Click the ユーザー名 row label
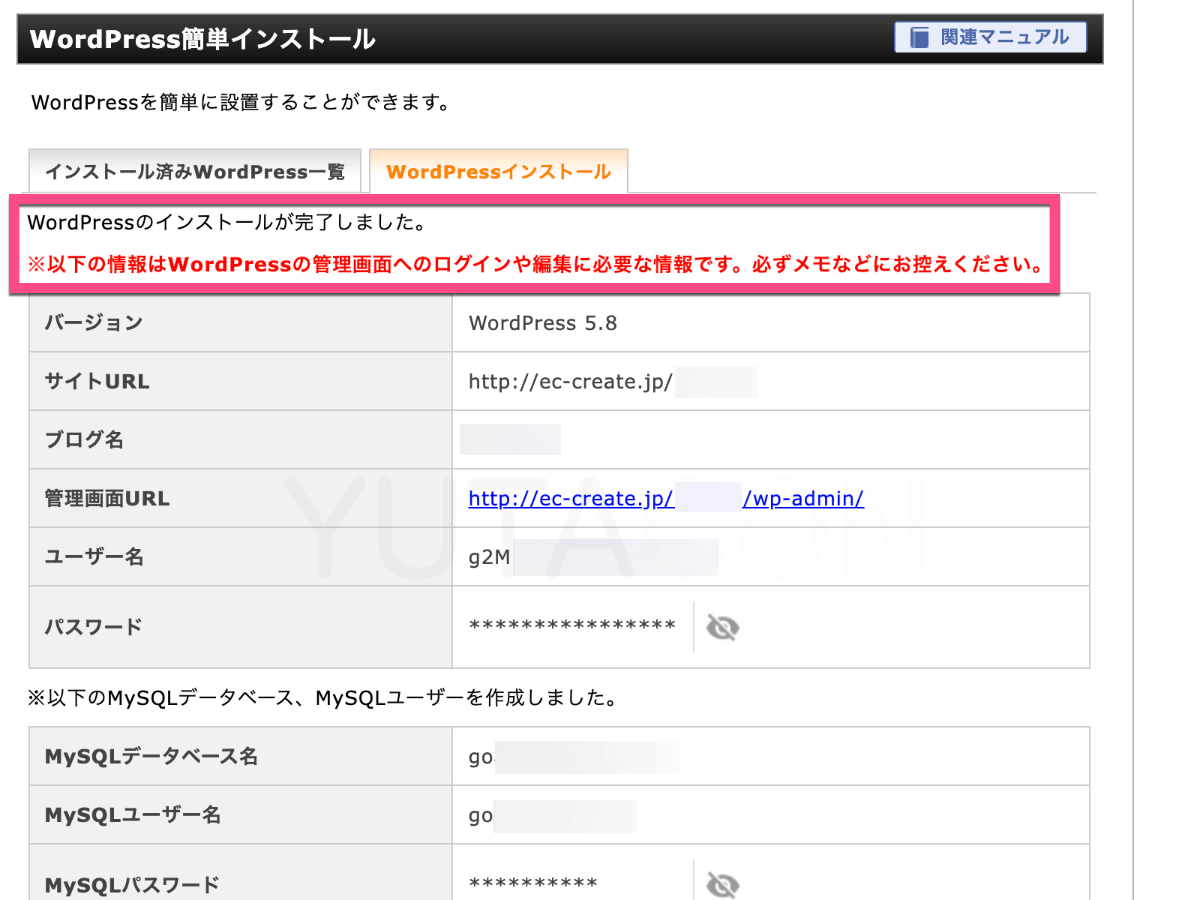The height and width of the screenshot is (900, 1187). pos(94,557)
